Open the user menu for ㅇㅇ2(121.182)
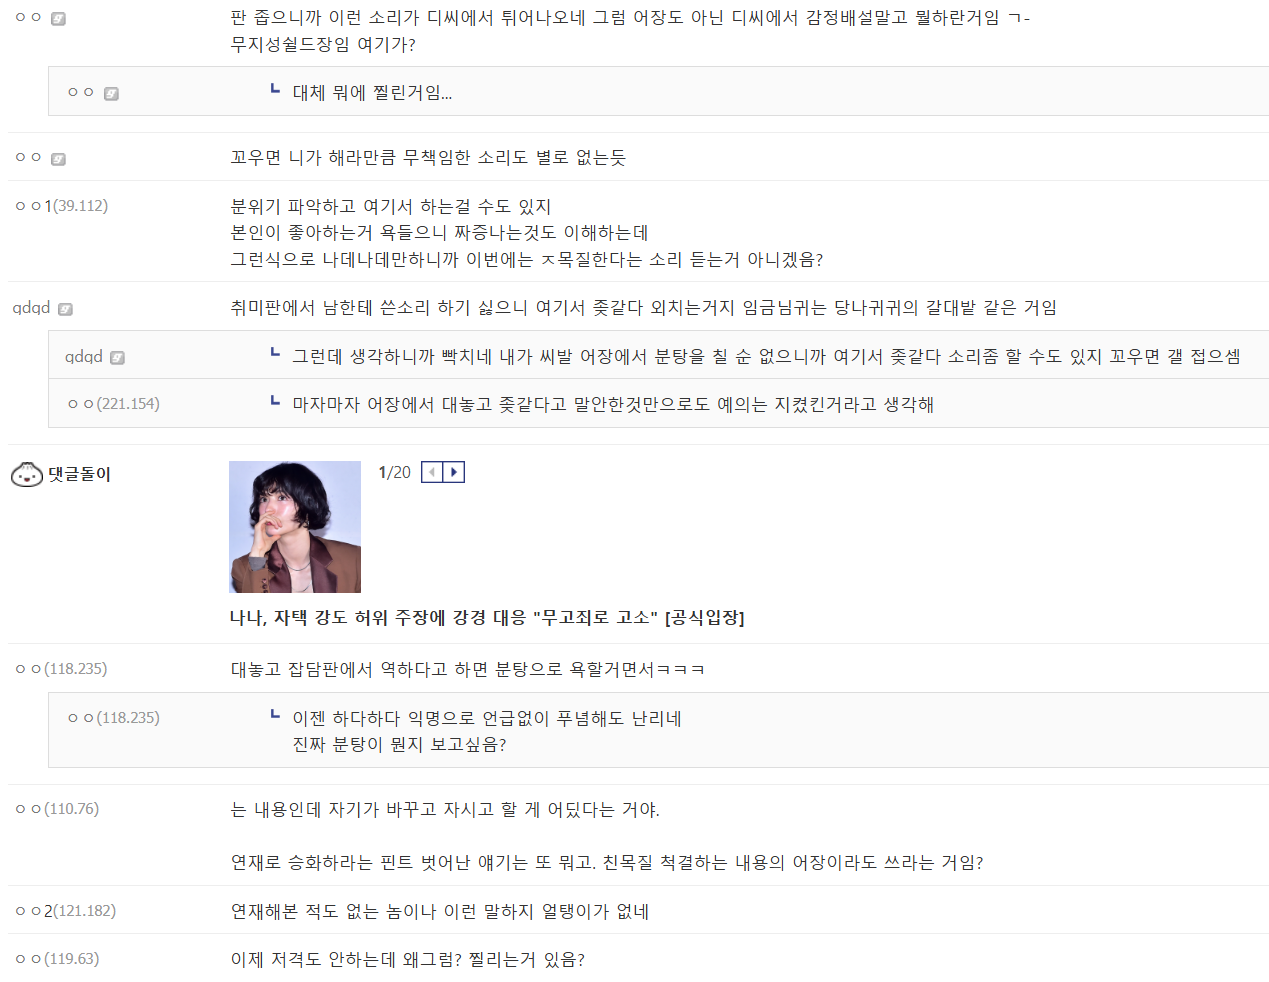 [x=66, y=911]
